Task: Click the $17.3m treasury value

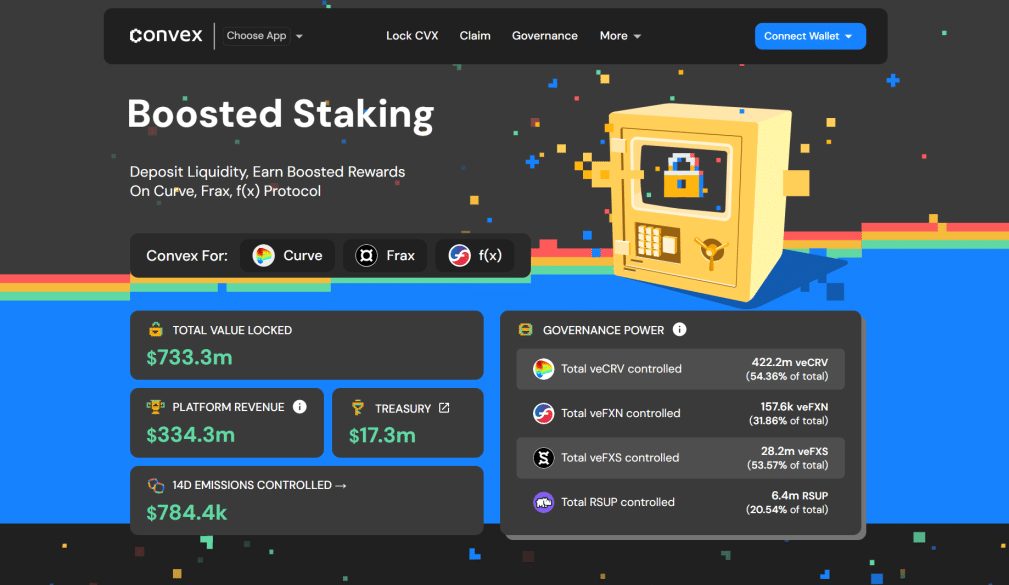Action: (x=382, y=436)
